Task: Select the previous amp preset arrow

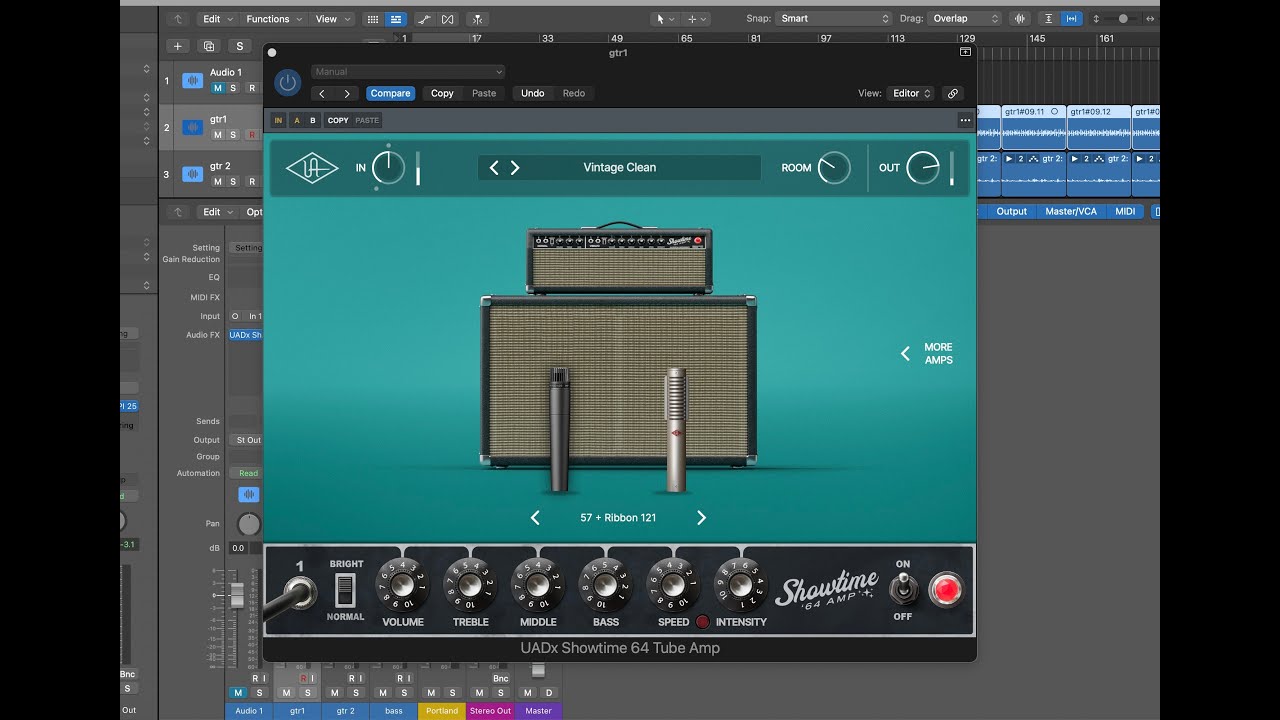Action: [494, 168]
